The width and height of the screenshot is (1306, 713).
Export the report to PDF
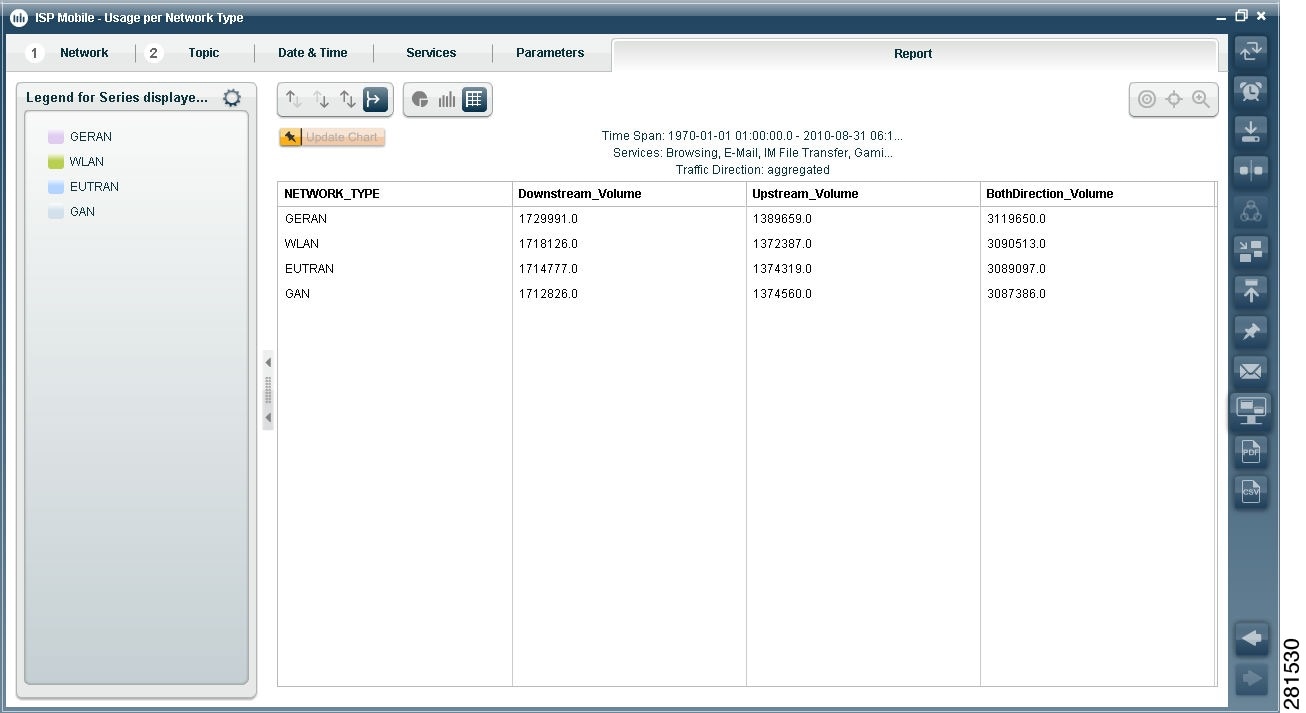(x=1251, y=451)
